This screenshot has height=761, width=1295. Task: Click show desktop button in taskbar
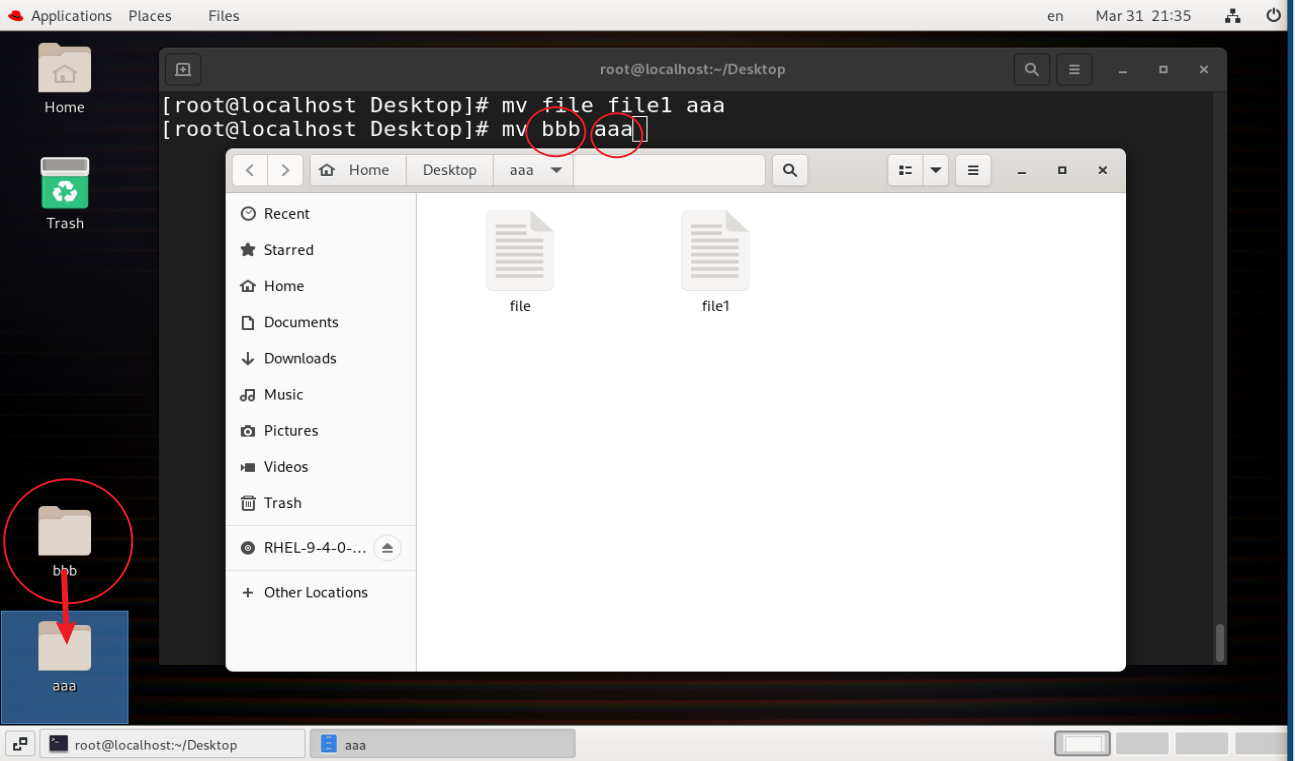(x=20, y=744)
